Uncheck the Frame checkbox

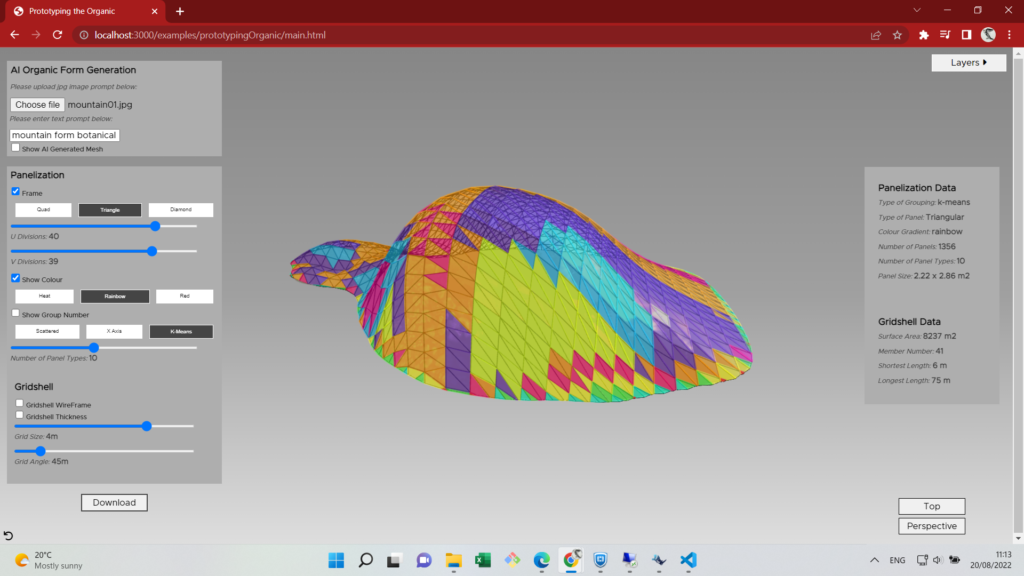(16, 192)
